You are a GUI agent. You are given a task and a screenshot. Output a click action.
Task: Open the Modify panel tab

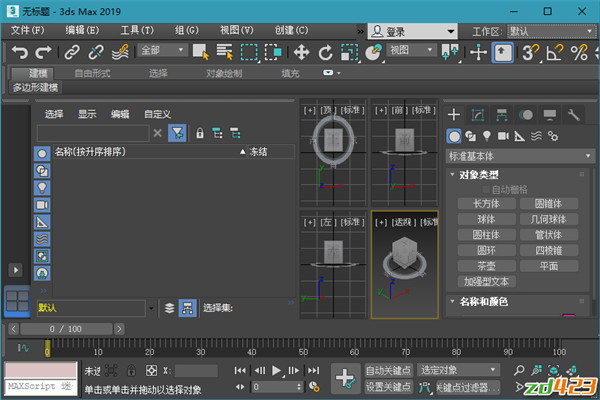(478, 114)
